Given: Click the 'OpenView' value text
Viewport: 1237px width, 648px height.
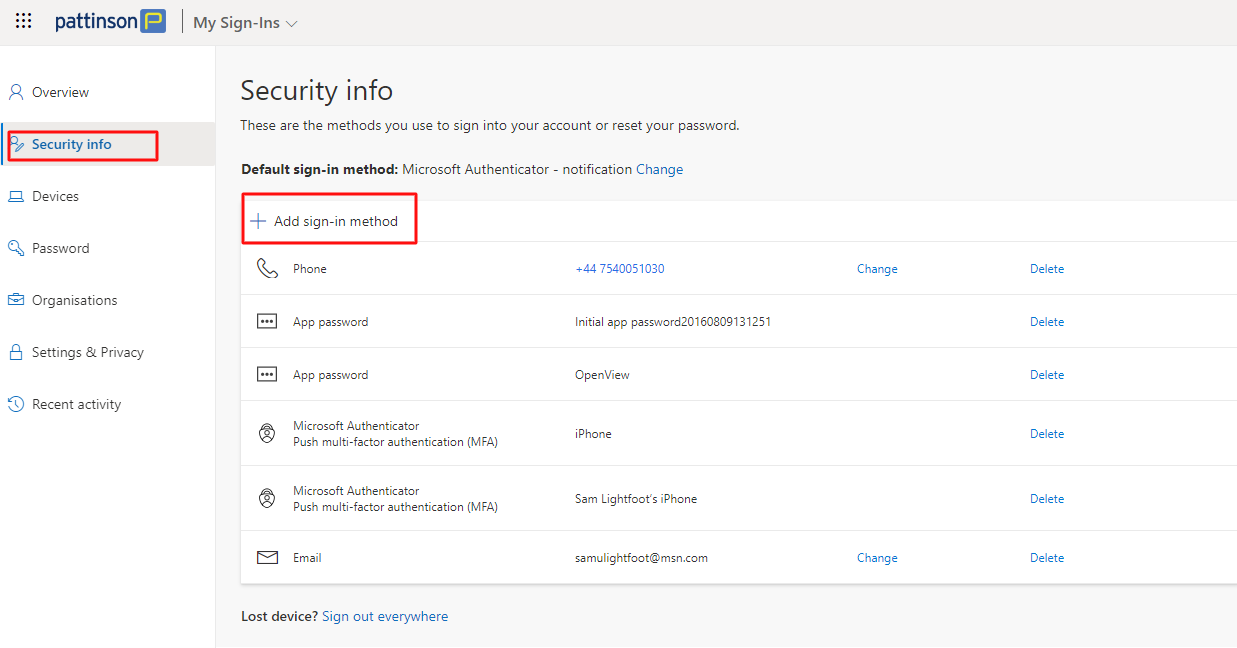Looking at the screenshot, I should point(602,375).
